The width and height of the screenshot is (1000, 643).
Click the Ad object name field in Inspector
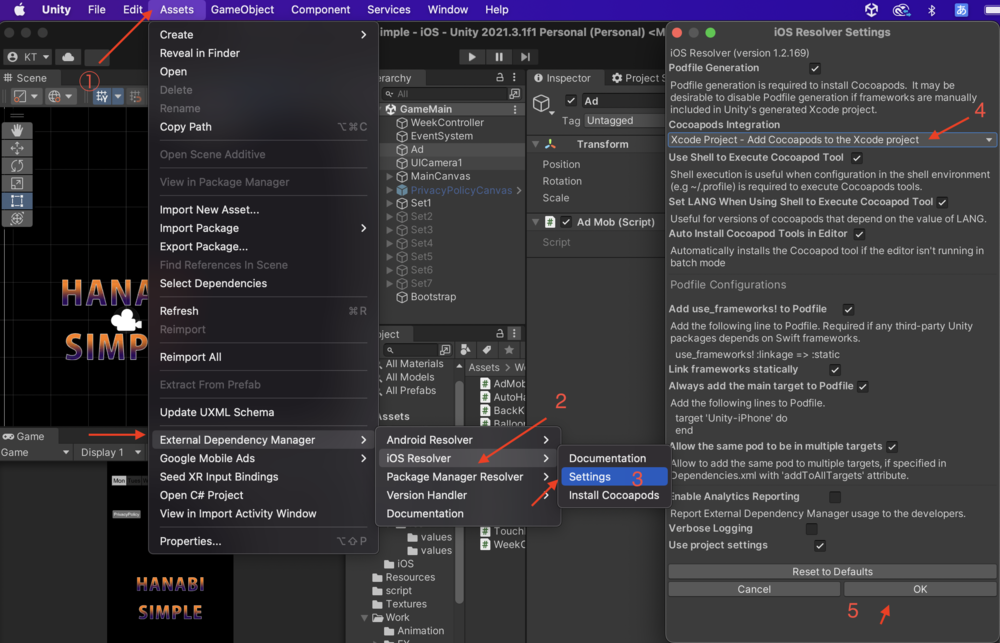pos(624,101)
